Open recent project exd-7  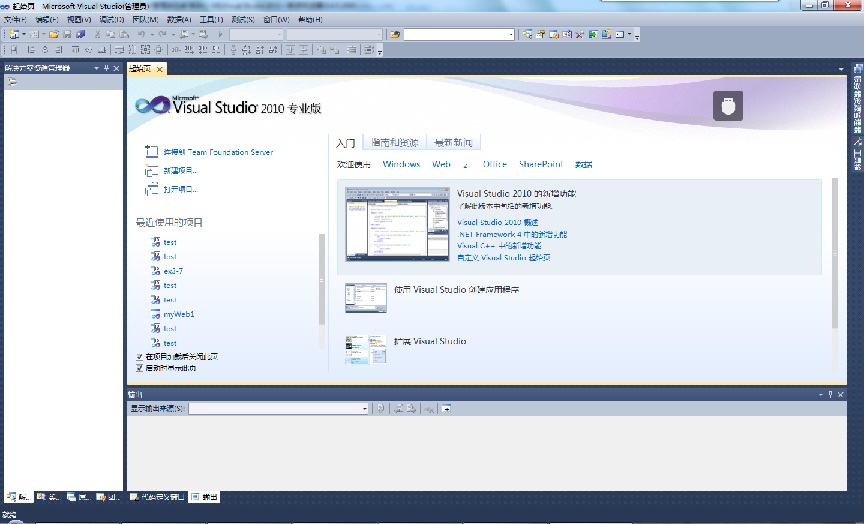click(x=173, y=271)
